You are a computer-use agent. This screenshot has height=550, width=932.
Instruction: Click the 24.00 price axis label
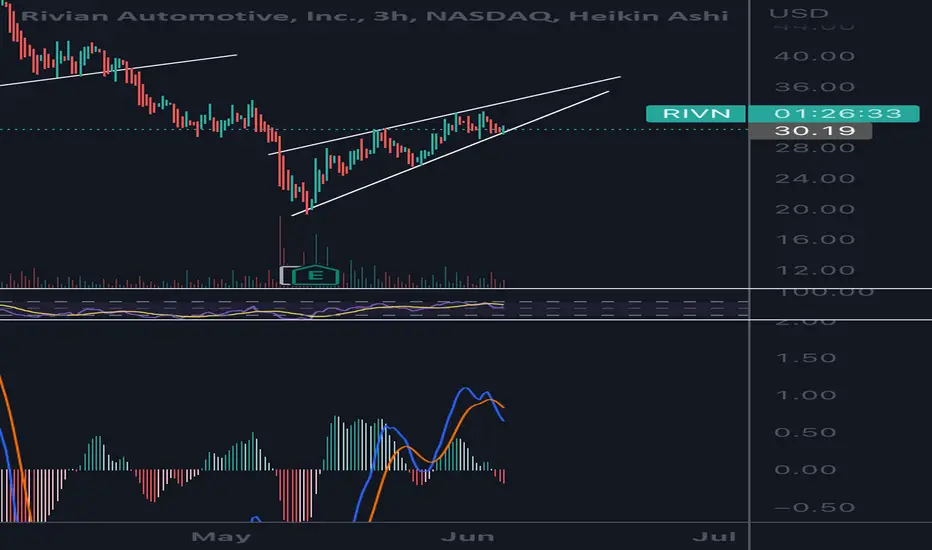click(x=814, y=178)
